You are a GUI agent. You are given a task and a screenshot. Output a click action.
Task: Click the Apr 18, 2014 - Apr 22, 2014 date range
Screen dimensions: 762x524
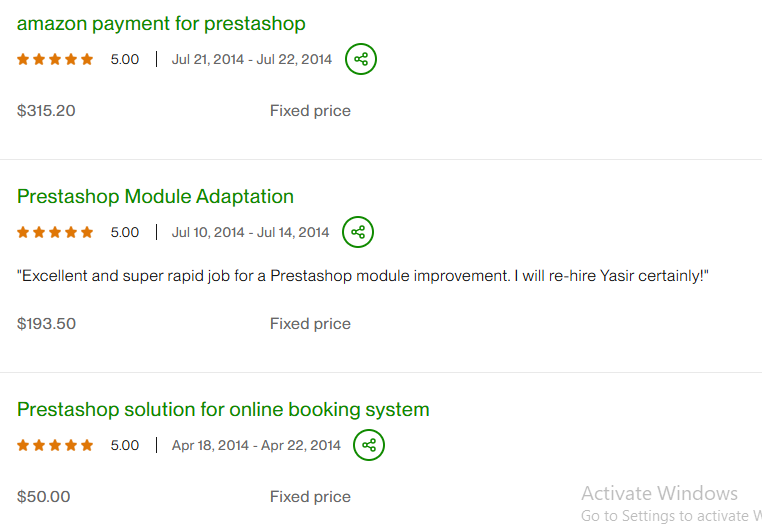[x=256, y=445]
